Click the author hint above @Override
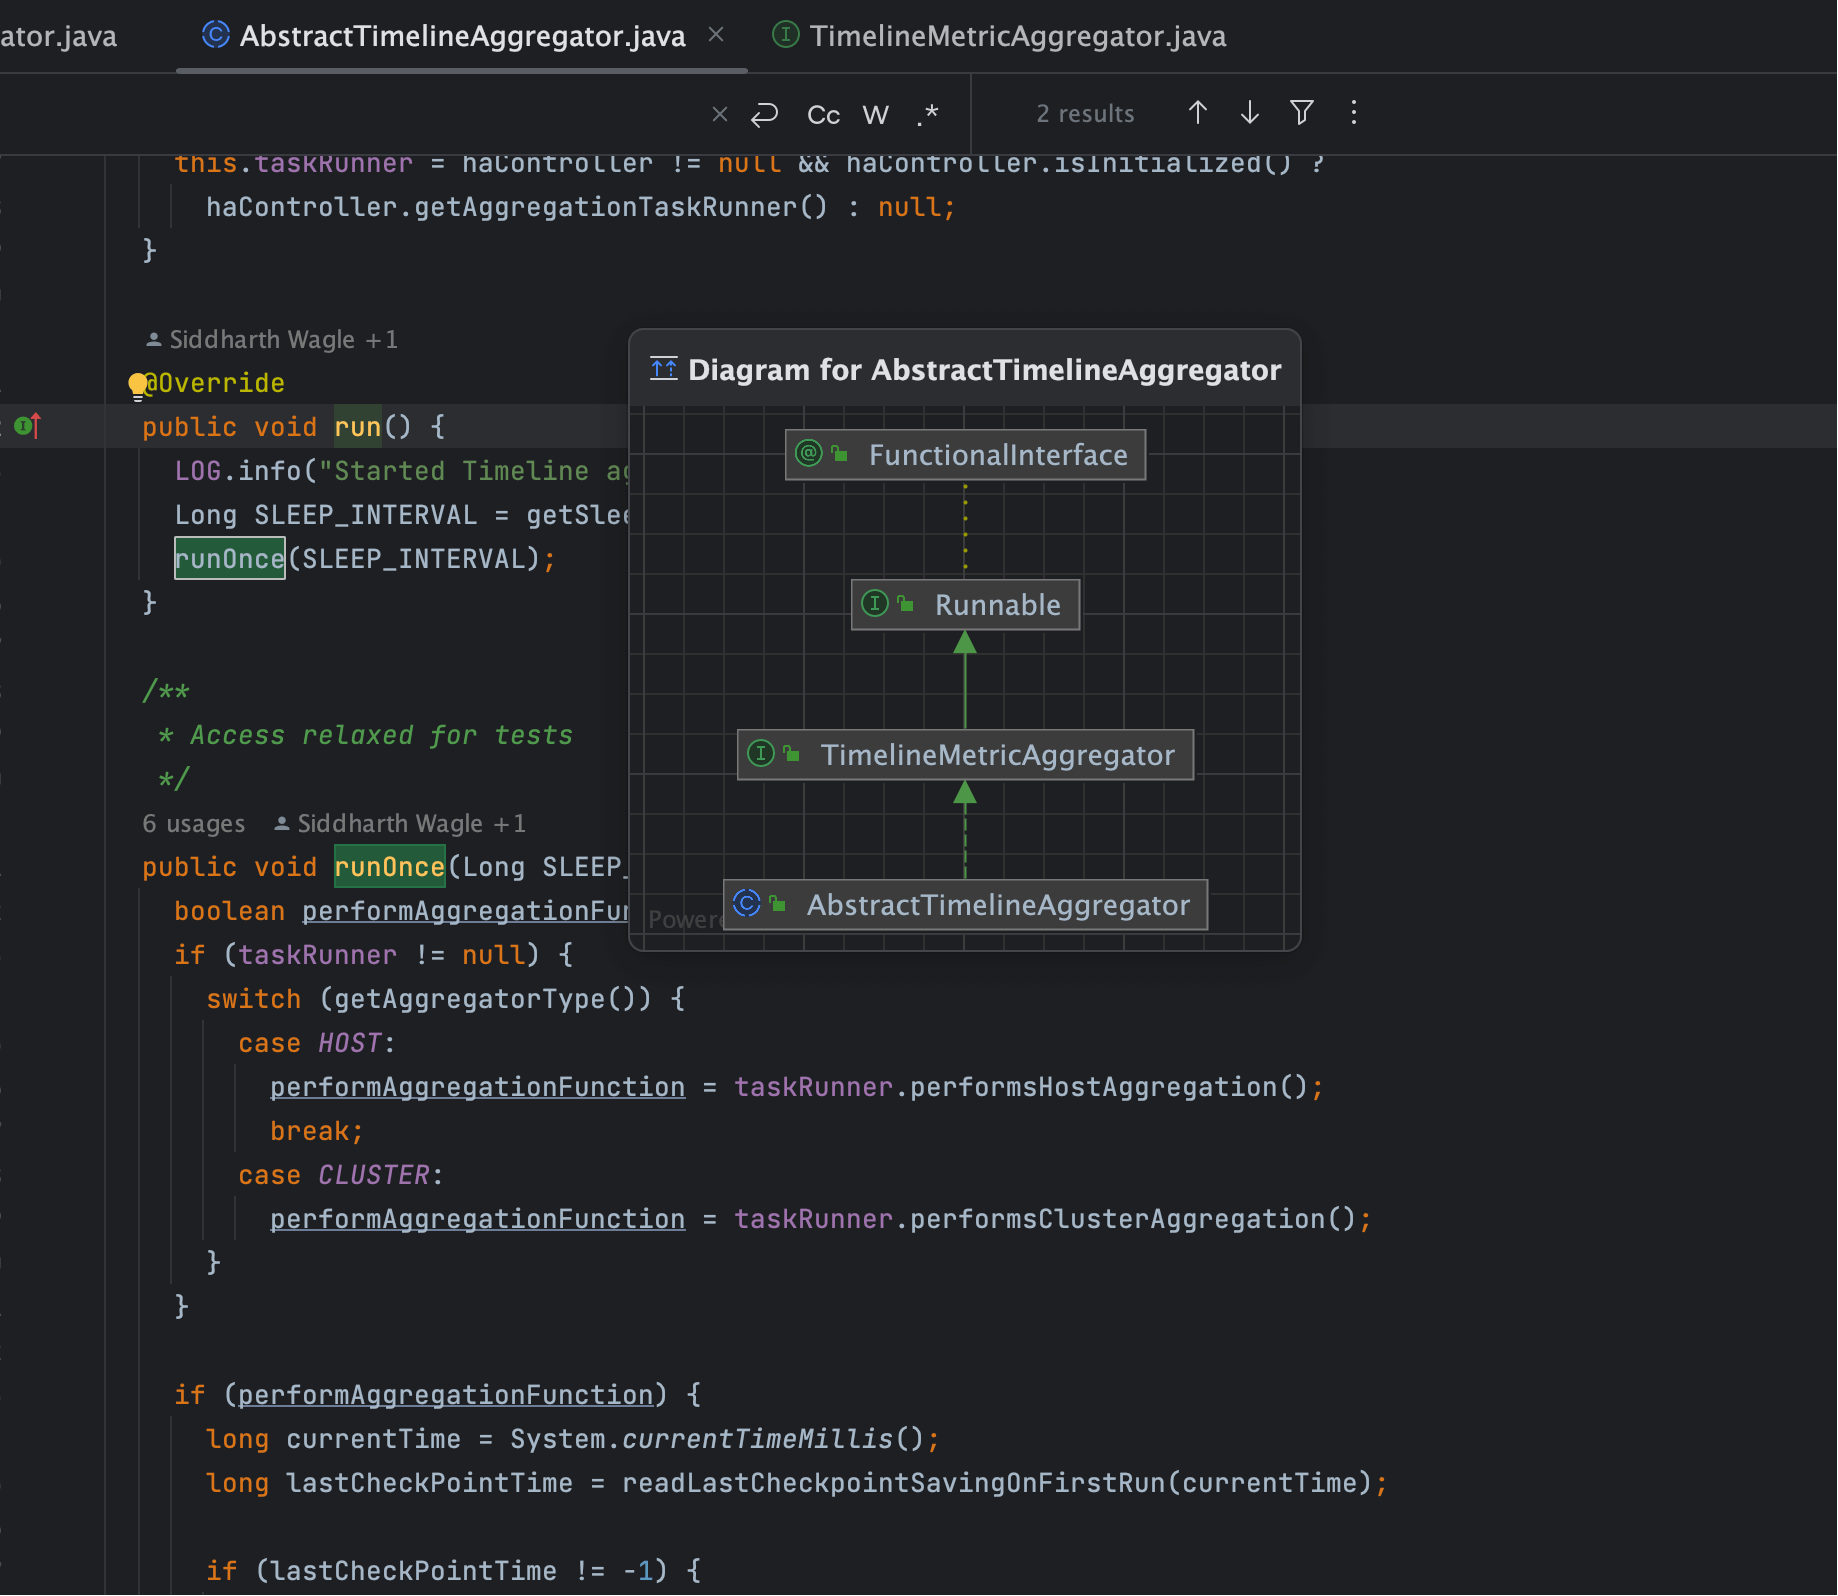The image size is (1838, 1596). (x=272, y=340)
